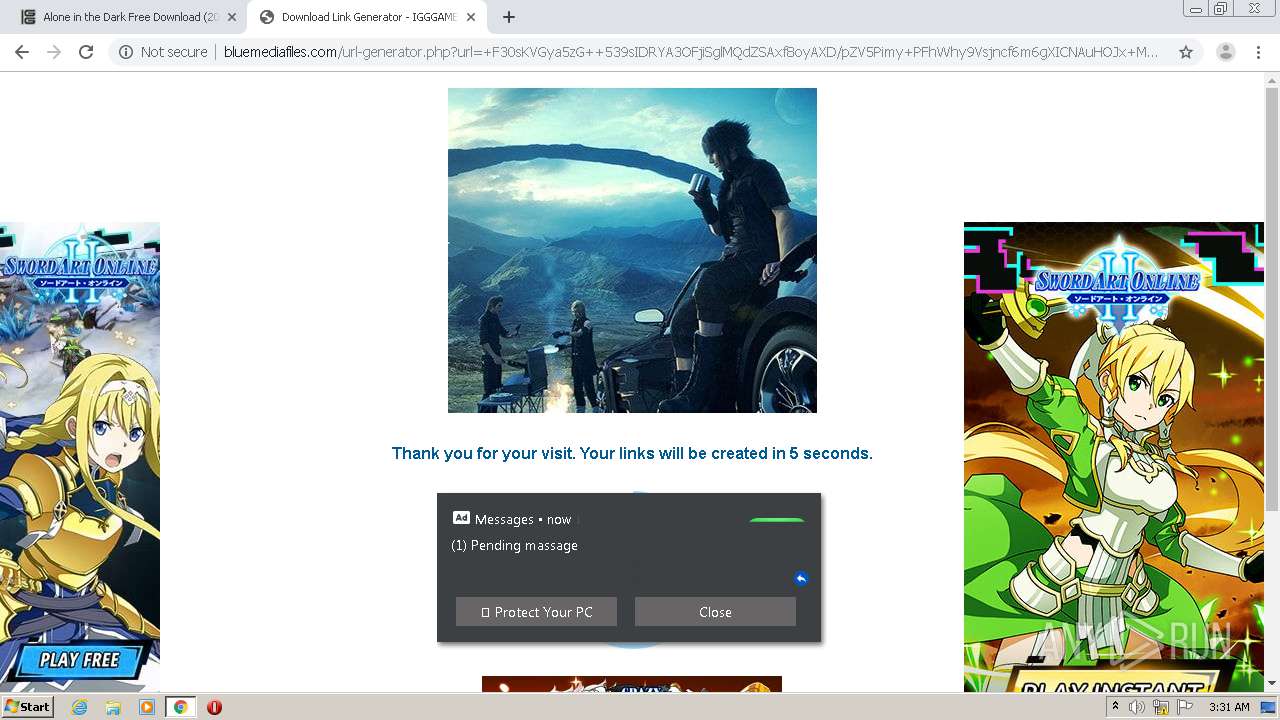Launch Internet Explorer from the taskbar
This screenshot has width=1280, height=720.
point(79,707)
